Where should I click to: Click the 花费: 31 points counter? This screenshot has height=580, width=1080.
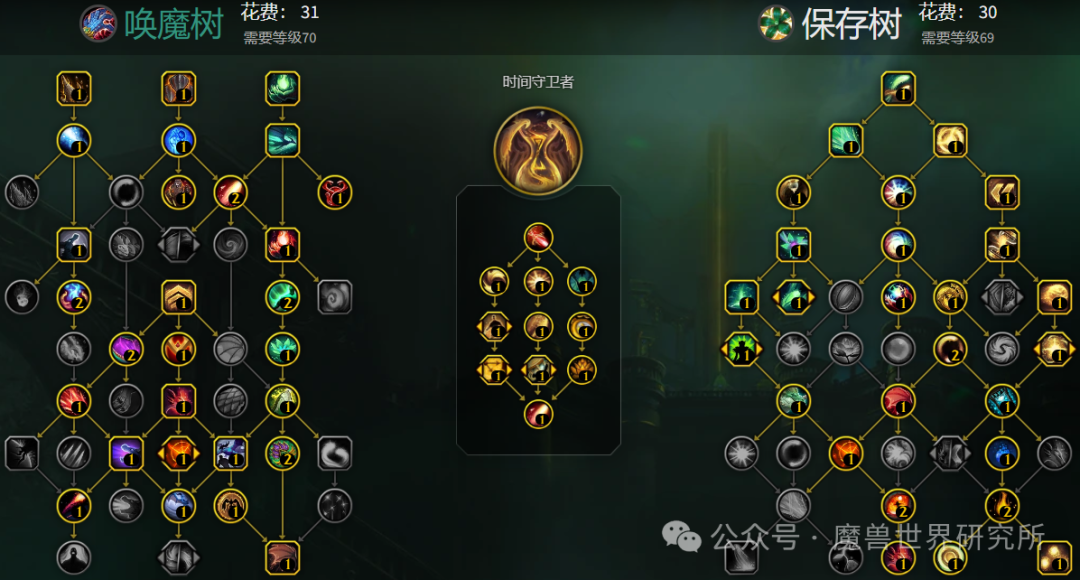[x=280, y=12]
